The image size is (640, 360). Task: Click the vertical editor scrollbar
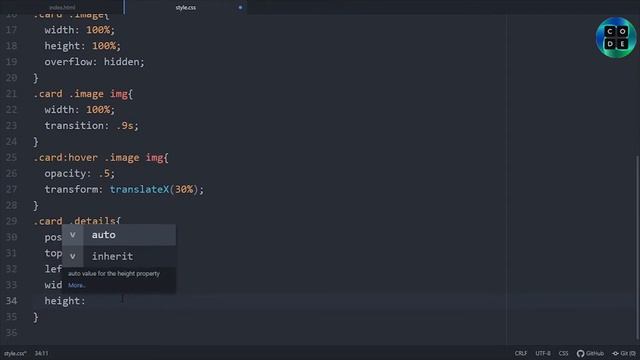[x=637, y=247]
